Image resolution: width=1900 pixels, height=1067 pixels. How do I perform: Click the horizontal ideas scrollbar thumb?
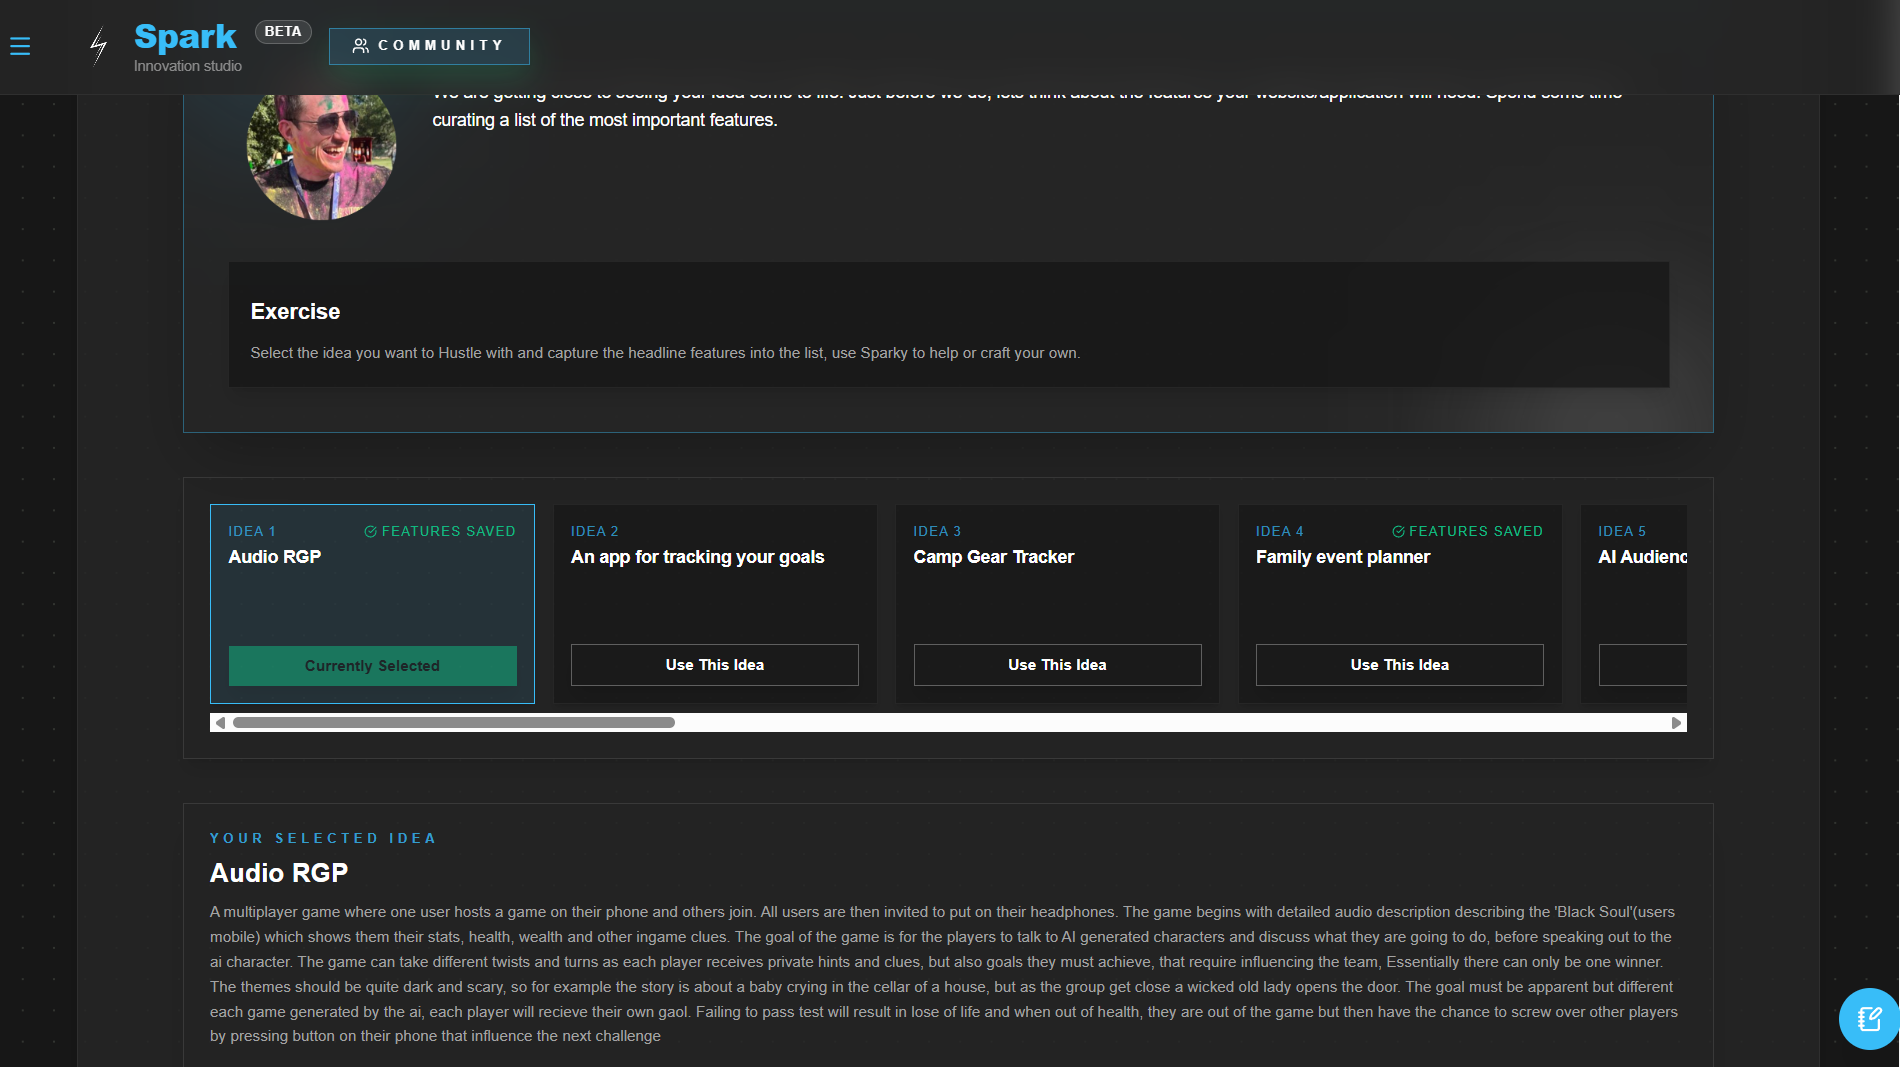coord(453,723)
